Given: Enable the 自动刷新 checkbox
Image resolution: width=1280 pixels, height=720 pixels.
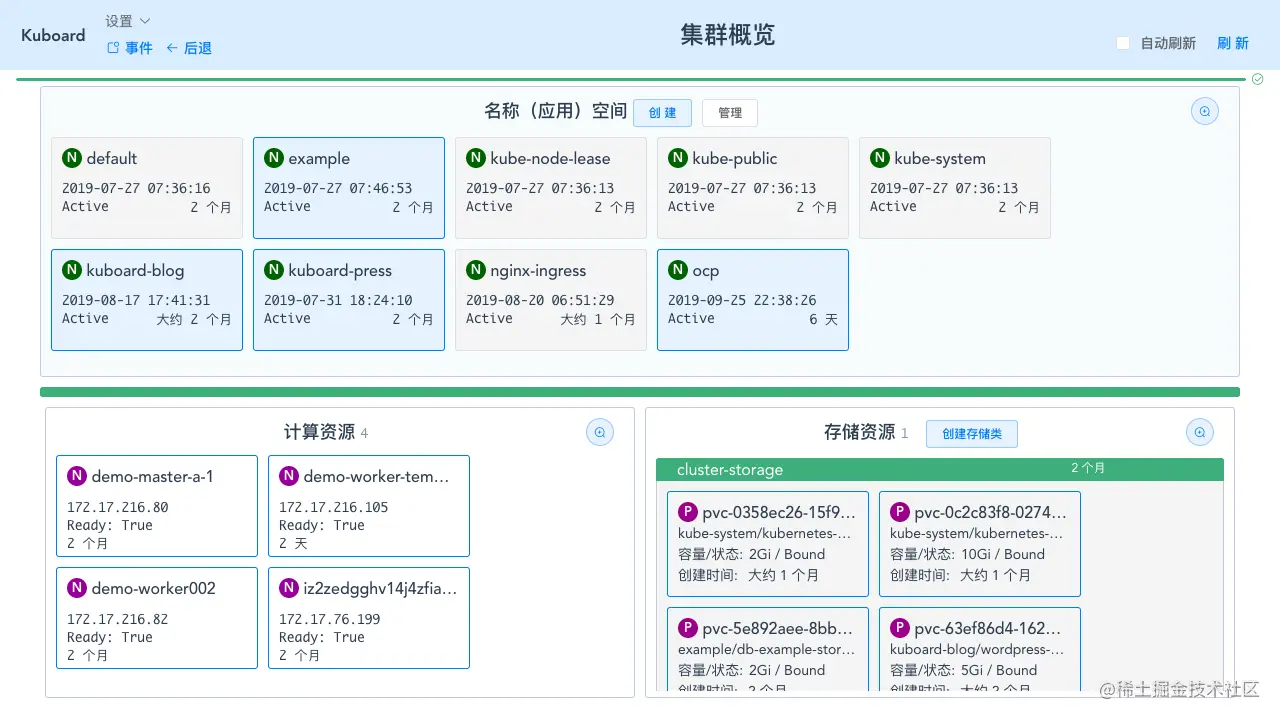Looking at the screenshot, I should [1122, 43].
